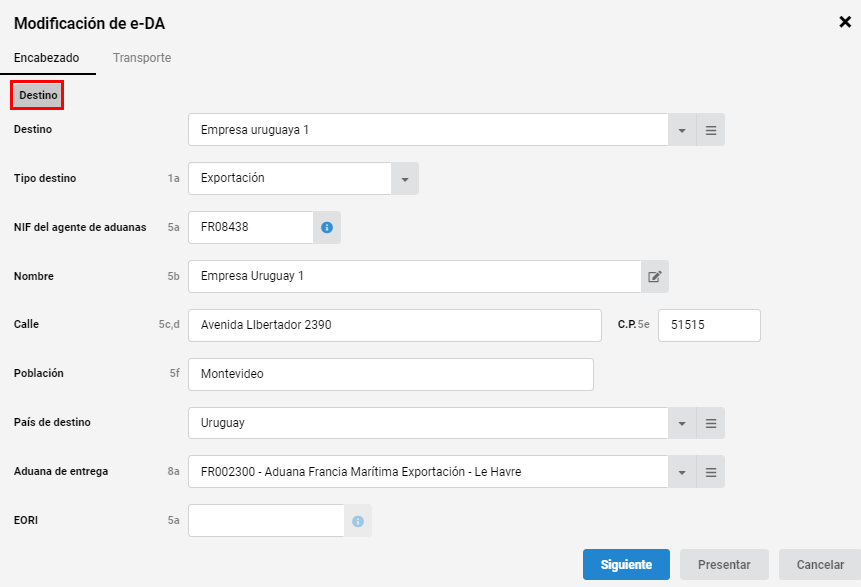
Task: Open the Exportación combo box
Action: [304, 178]
